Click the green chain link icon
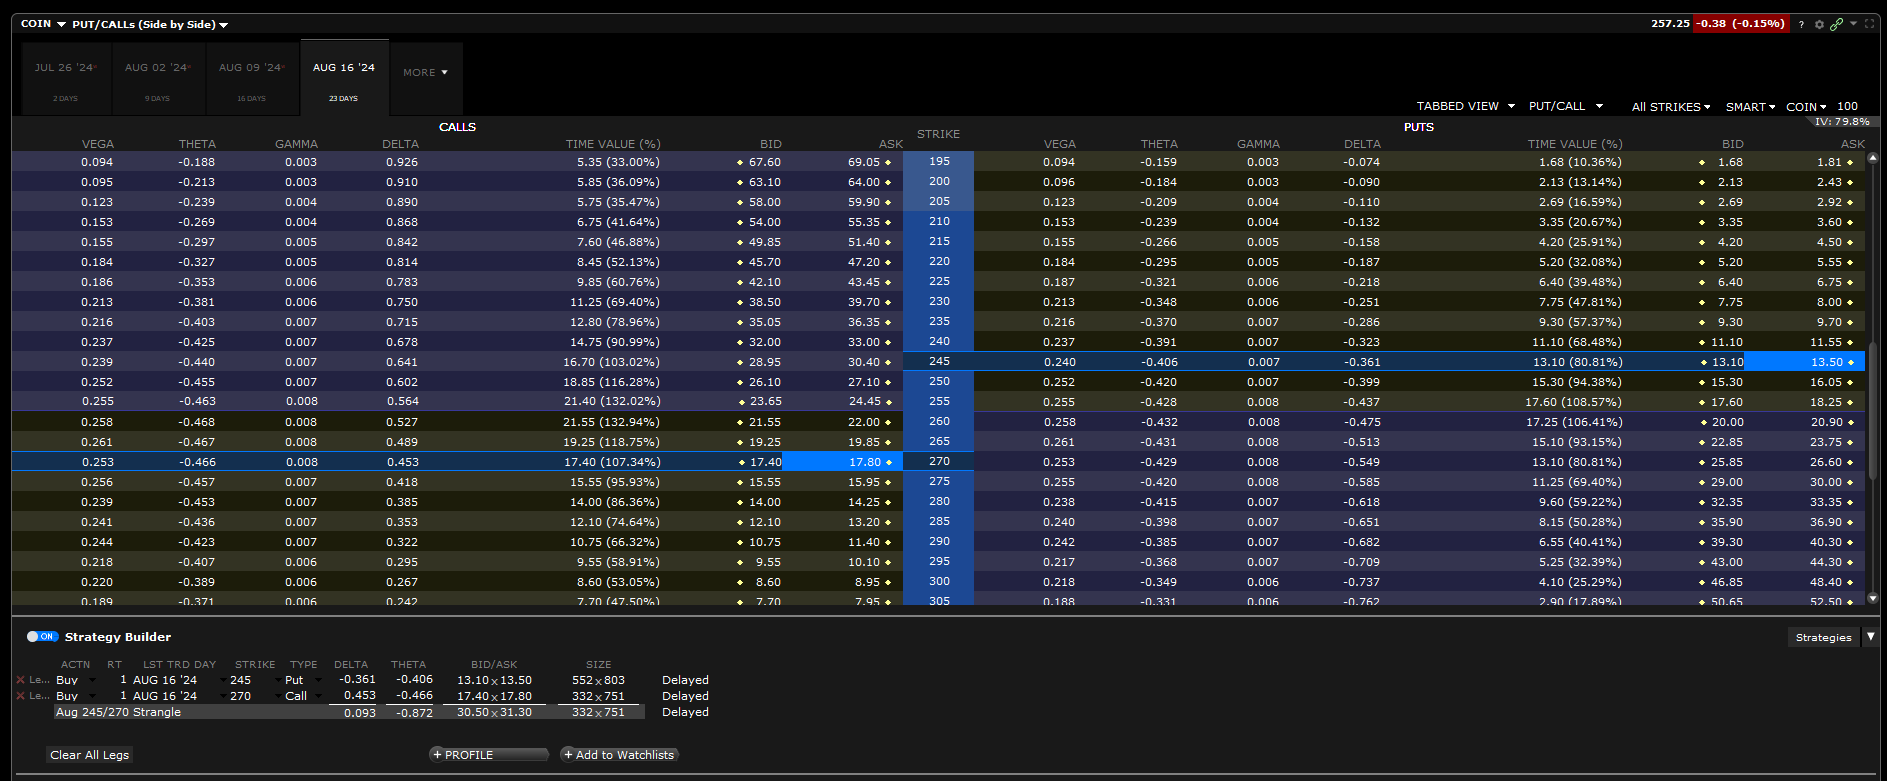 point(1836,24)
